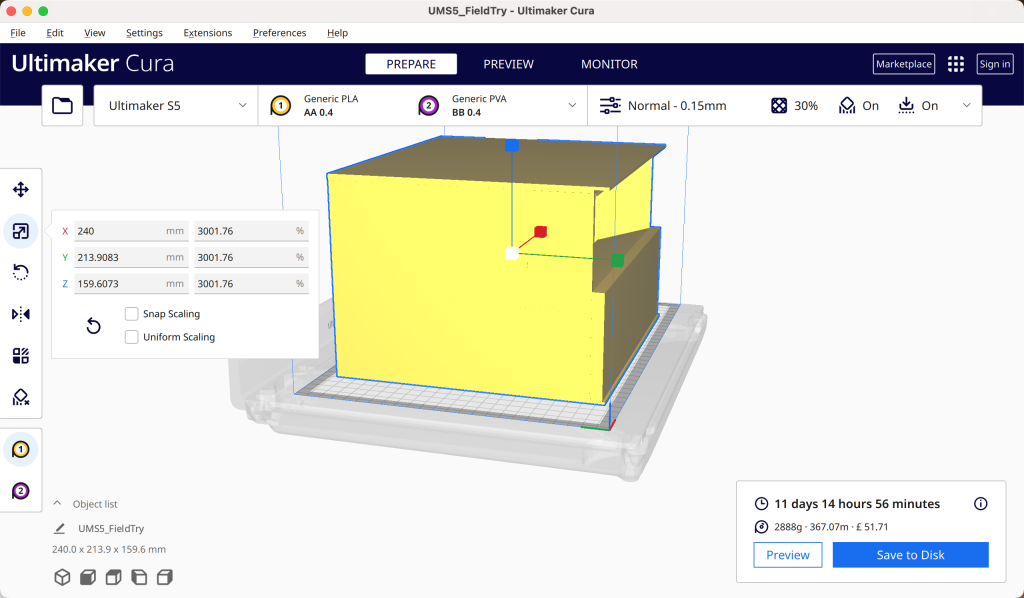This screenshot has height=598, width=1024.
Task: Open Per Model Settings tool
Action: pos(21,356)
